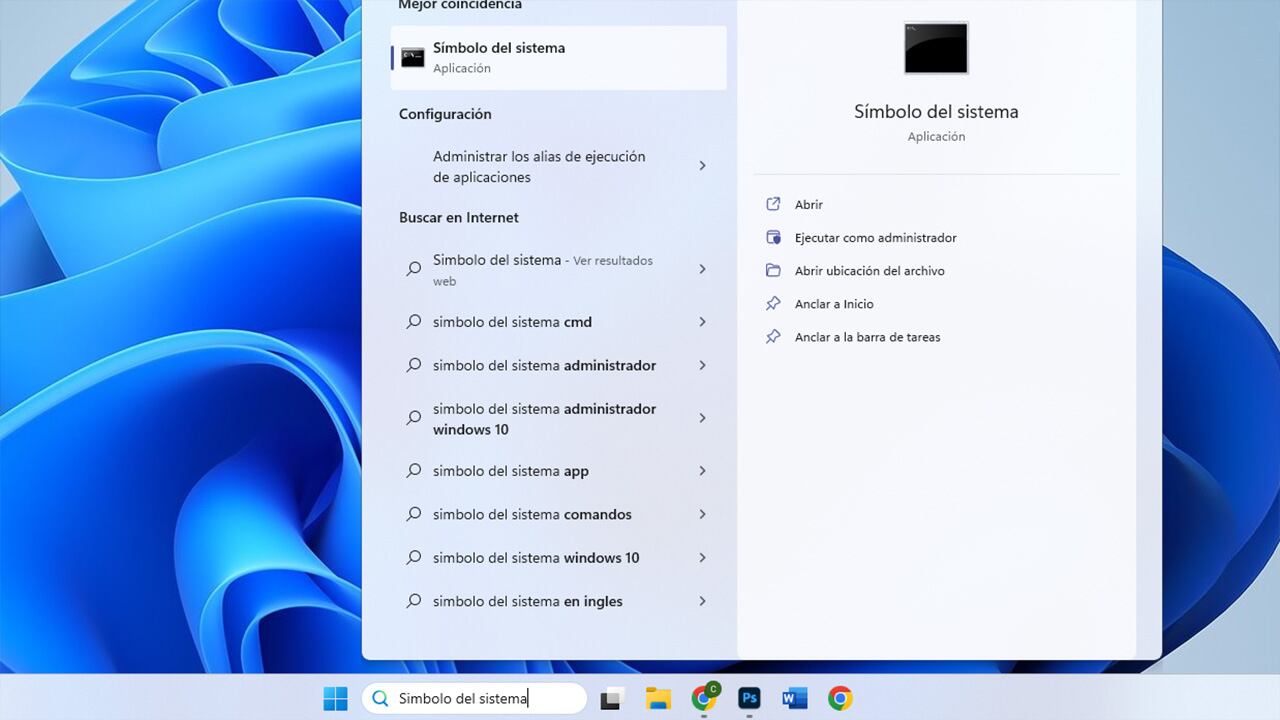Launch Photoshop from the taskbar
The height and width of the screenshot is (720, 1280).
pyautogui.click(x=748, y=698)
